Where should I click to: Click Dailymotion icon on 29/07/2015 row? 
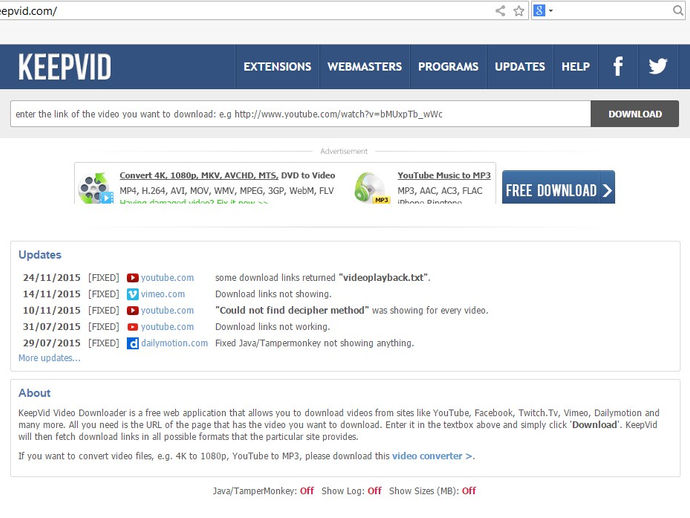[132, 343]
